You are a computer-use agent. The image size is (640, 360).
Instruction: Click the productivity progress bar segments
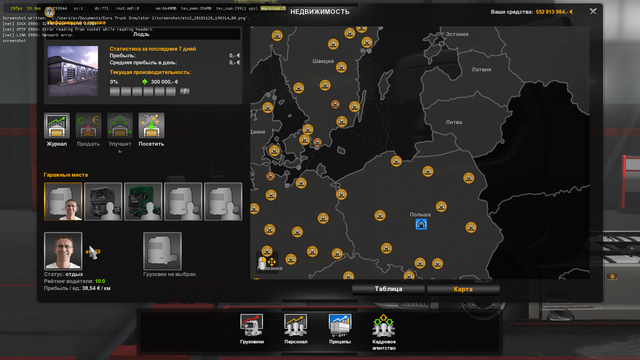pos(143,91)
